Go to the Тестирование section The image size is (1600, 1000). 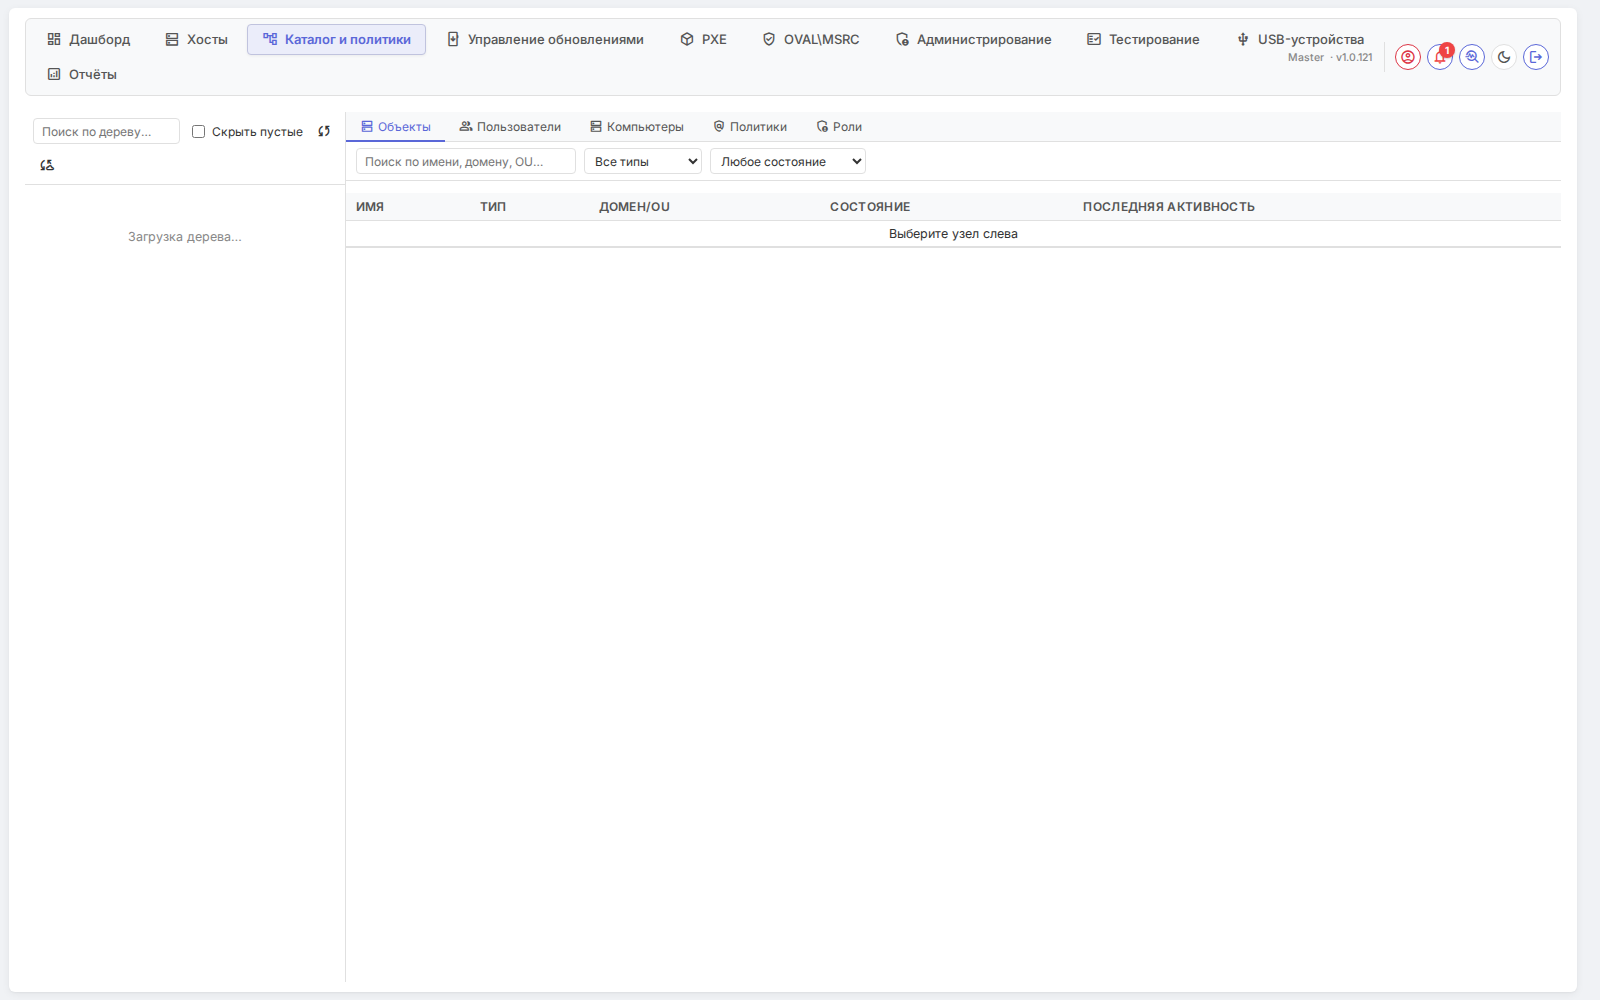click(x=1143, y=39)
